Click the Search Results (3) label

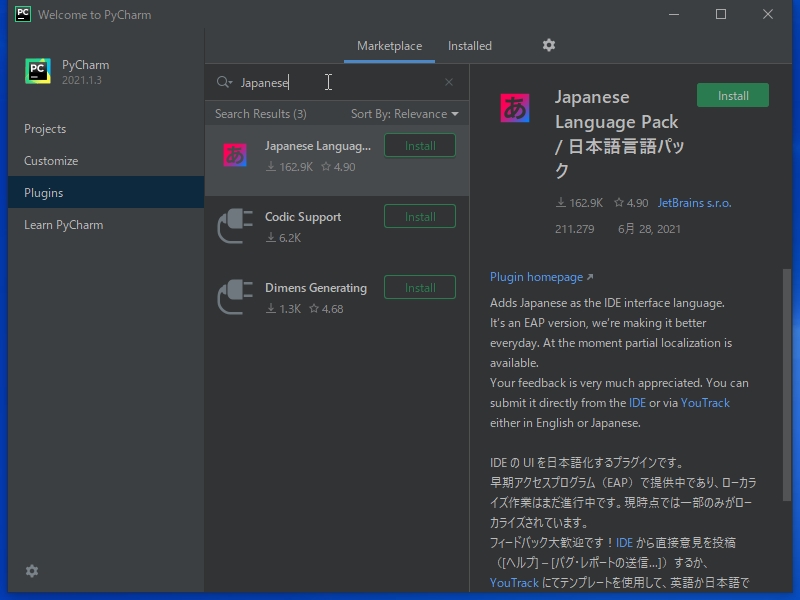[261, 114]
